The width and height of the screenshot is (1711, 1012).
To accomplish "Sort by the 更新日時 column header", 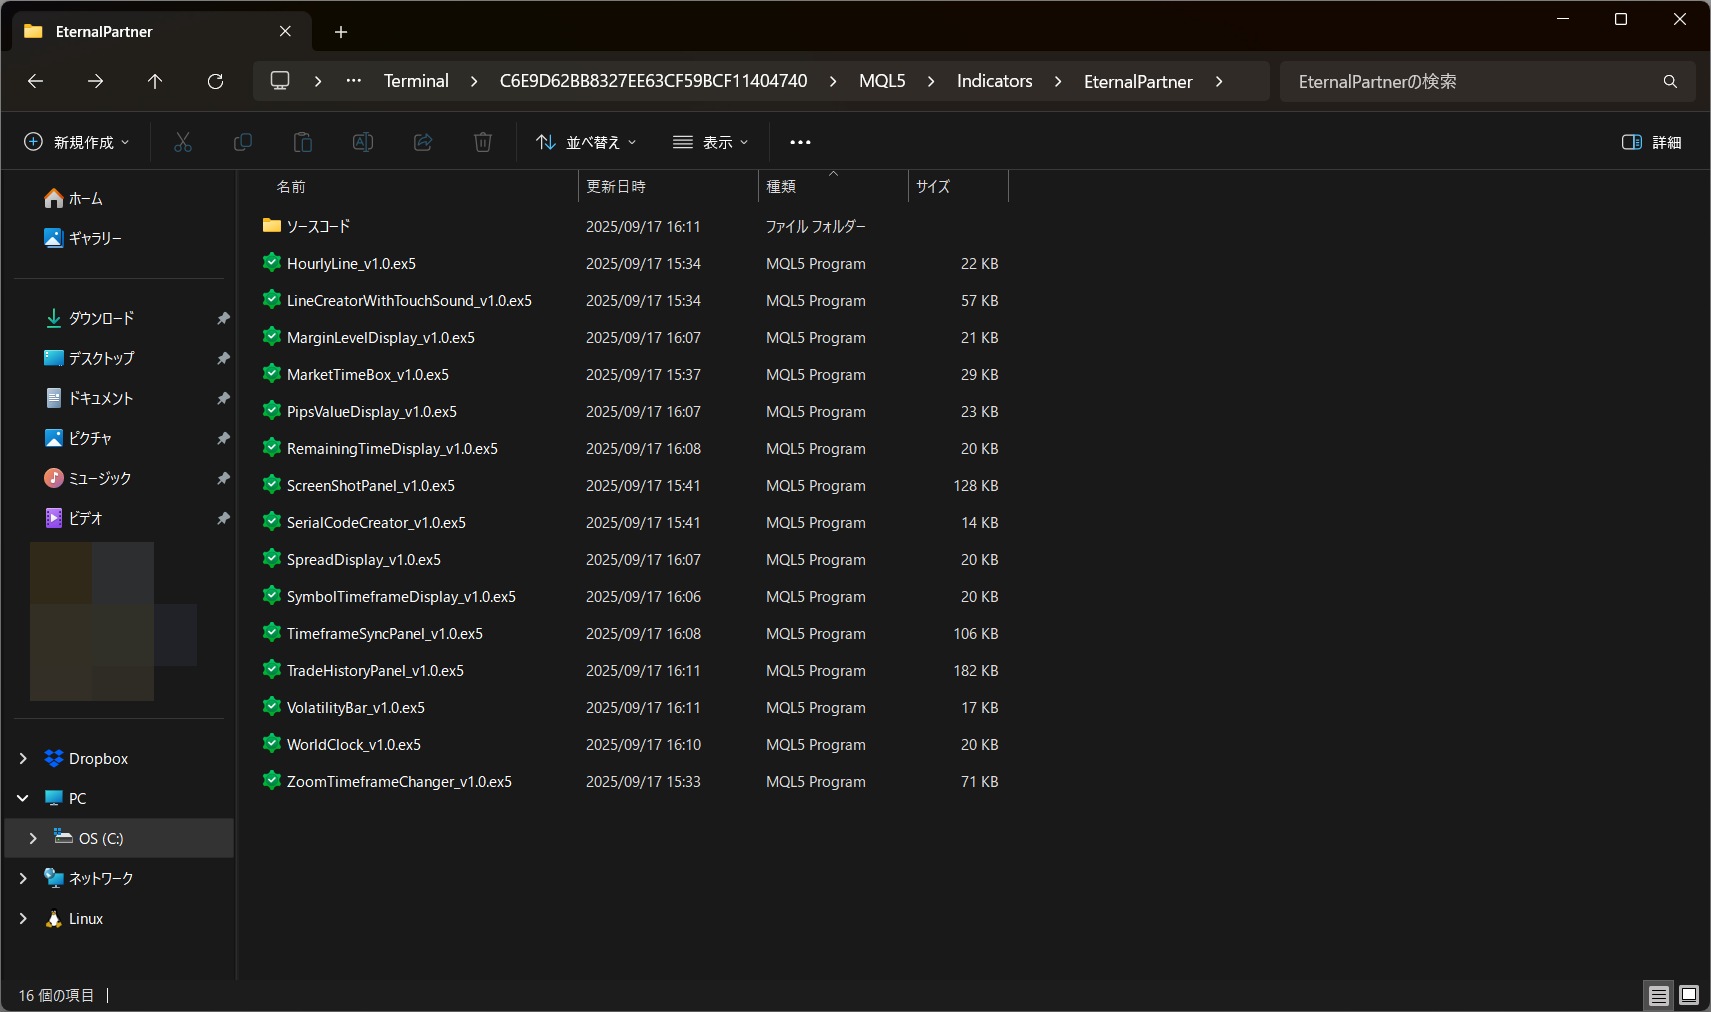I will (x=616, y=187).
